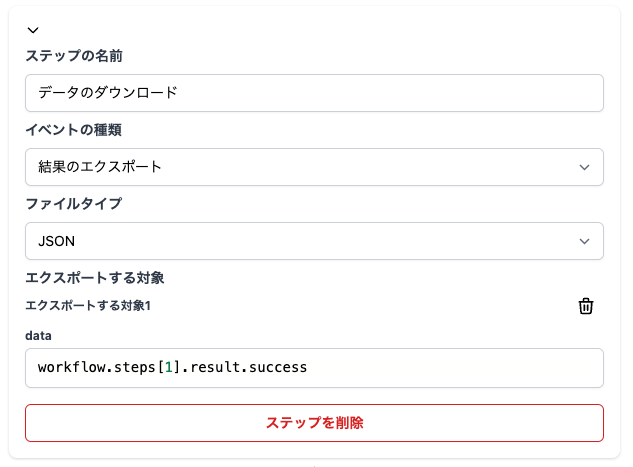Focus the data expression input field
The width and height of the screenshot is (633, 467).
[x=314, y=368]
